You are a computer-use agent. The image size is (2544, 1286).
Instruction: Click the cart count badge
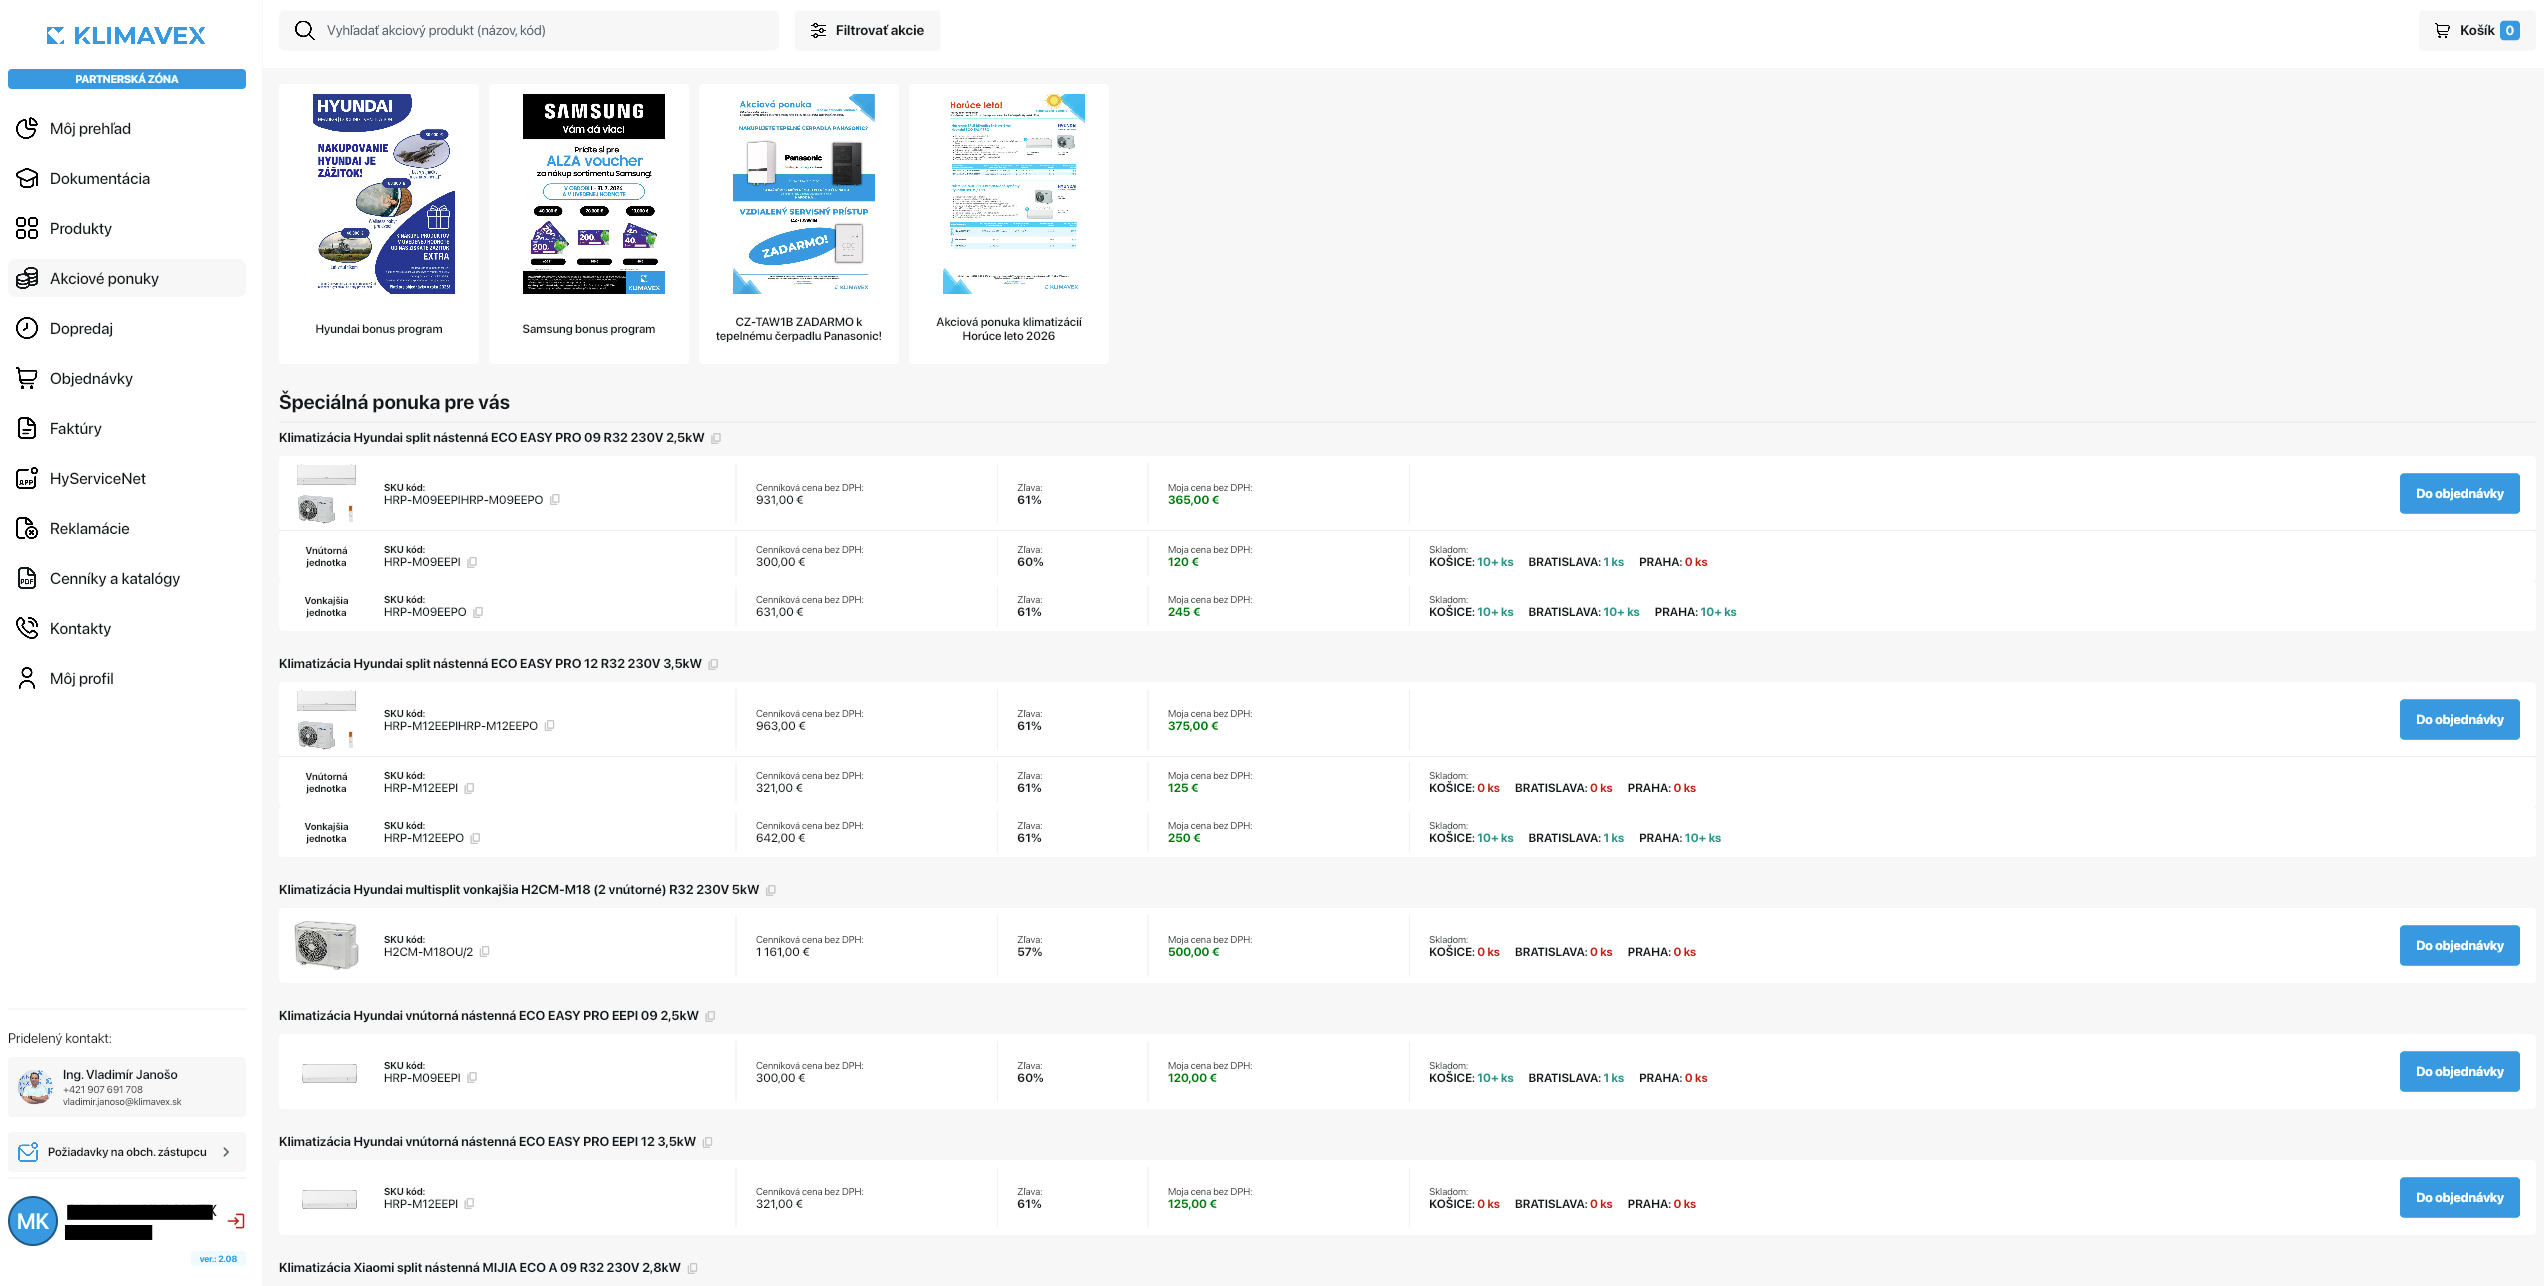coord(2510,30)
